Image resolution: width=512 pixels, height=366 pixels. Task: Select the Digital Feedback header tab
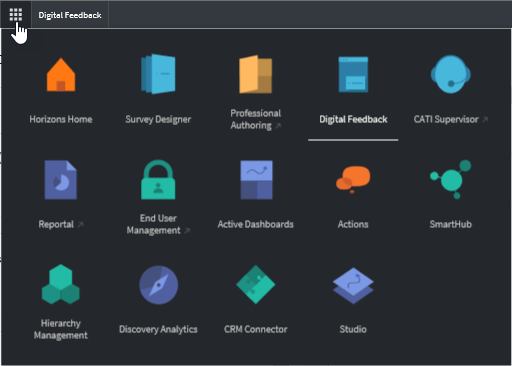tap(70, 15)
